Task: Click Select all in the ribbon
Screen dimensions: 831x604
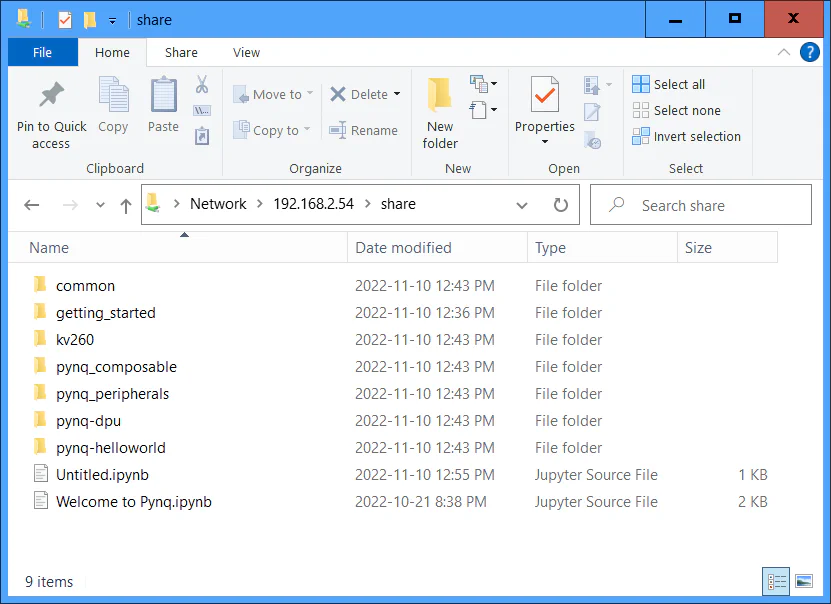Action: (x=675, y=84)
